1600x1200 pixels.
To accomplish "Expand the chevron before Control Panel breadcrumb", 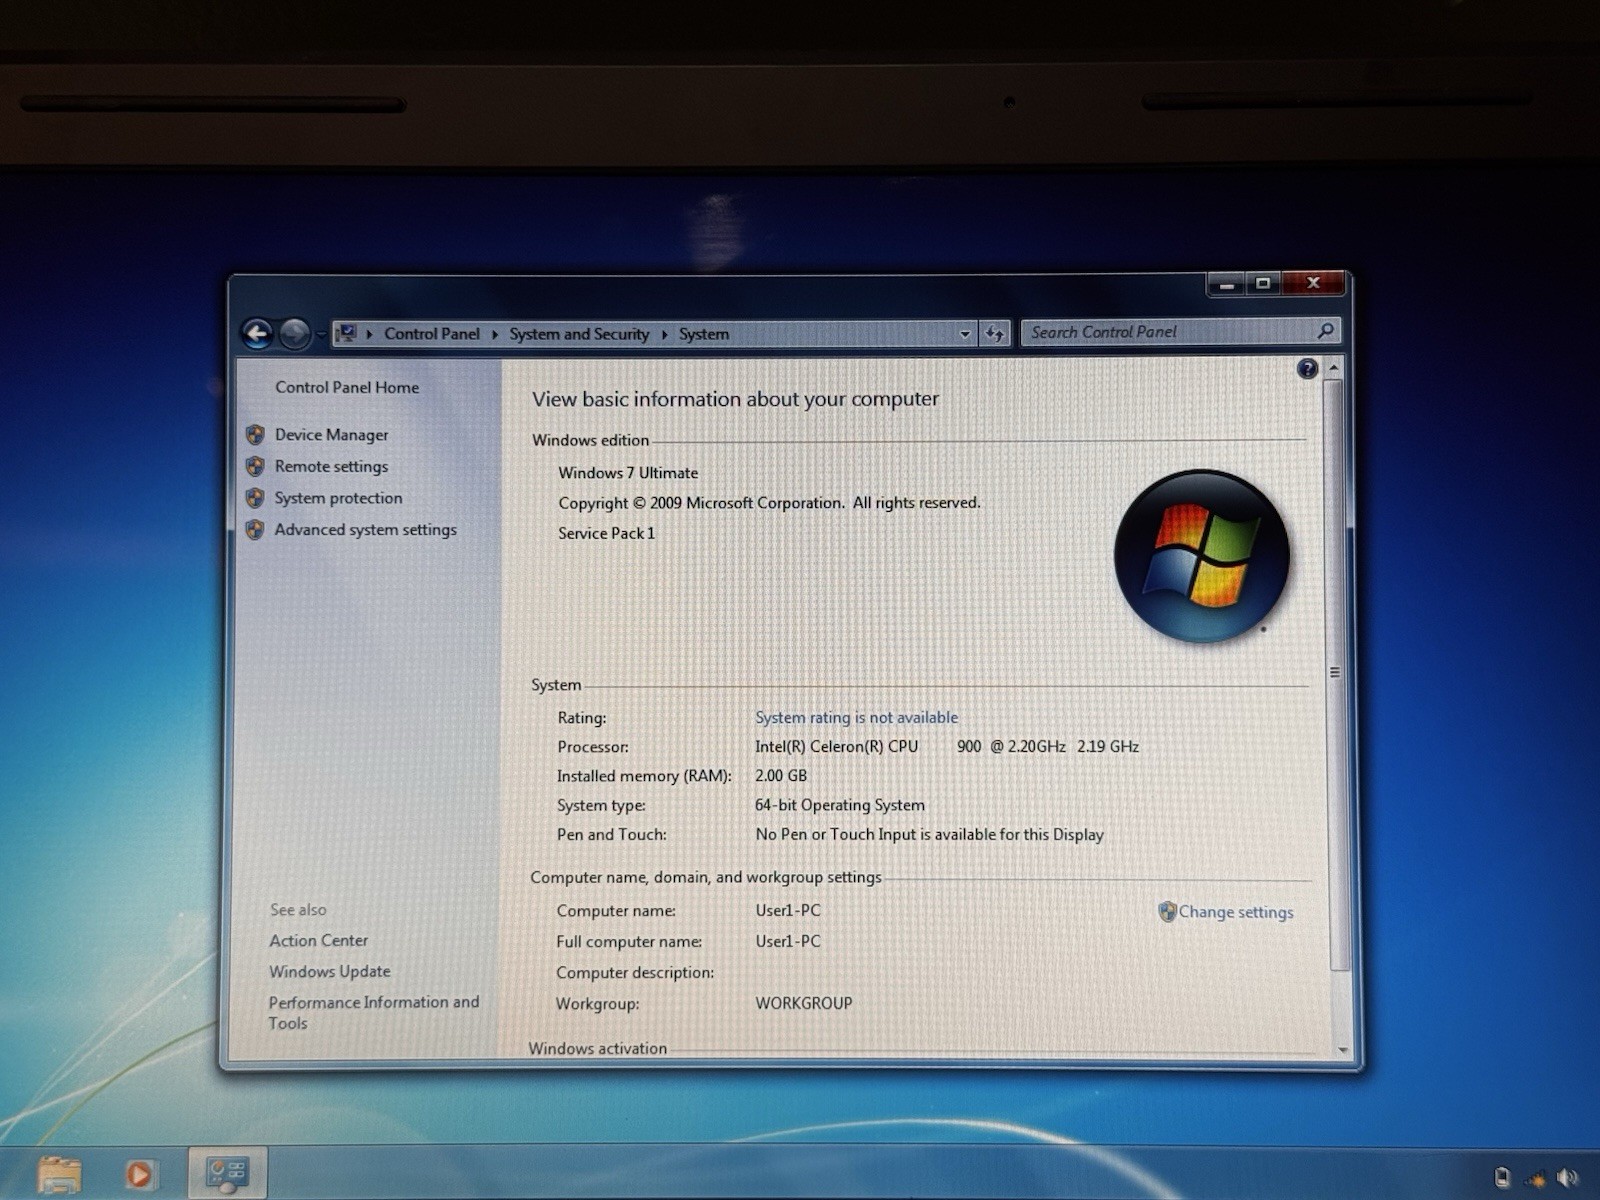I will (x=369, y=334).
